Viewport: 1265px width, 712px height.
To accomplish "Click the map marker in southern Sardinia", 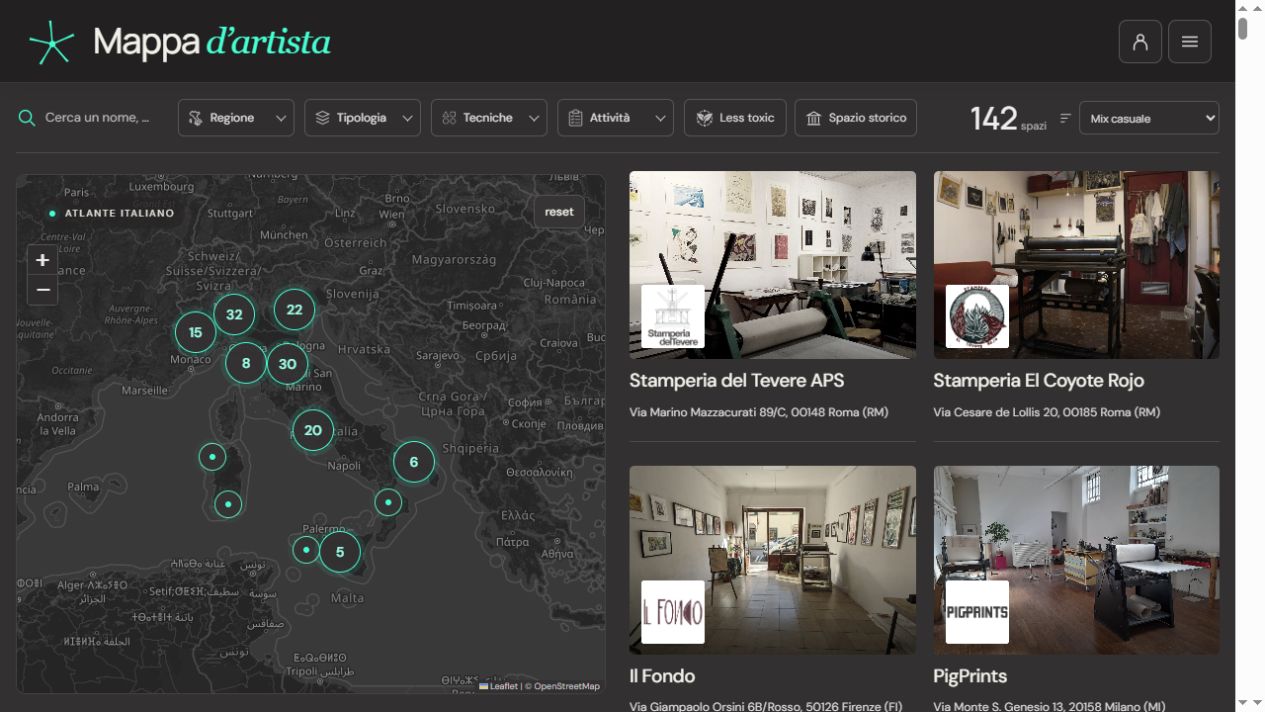I will pyautogui.click(x=228, y=504).
